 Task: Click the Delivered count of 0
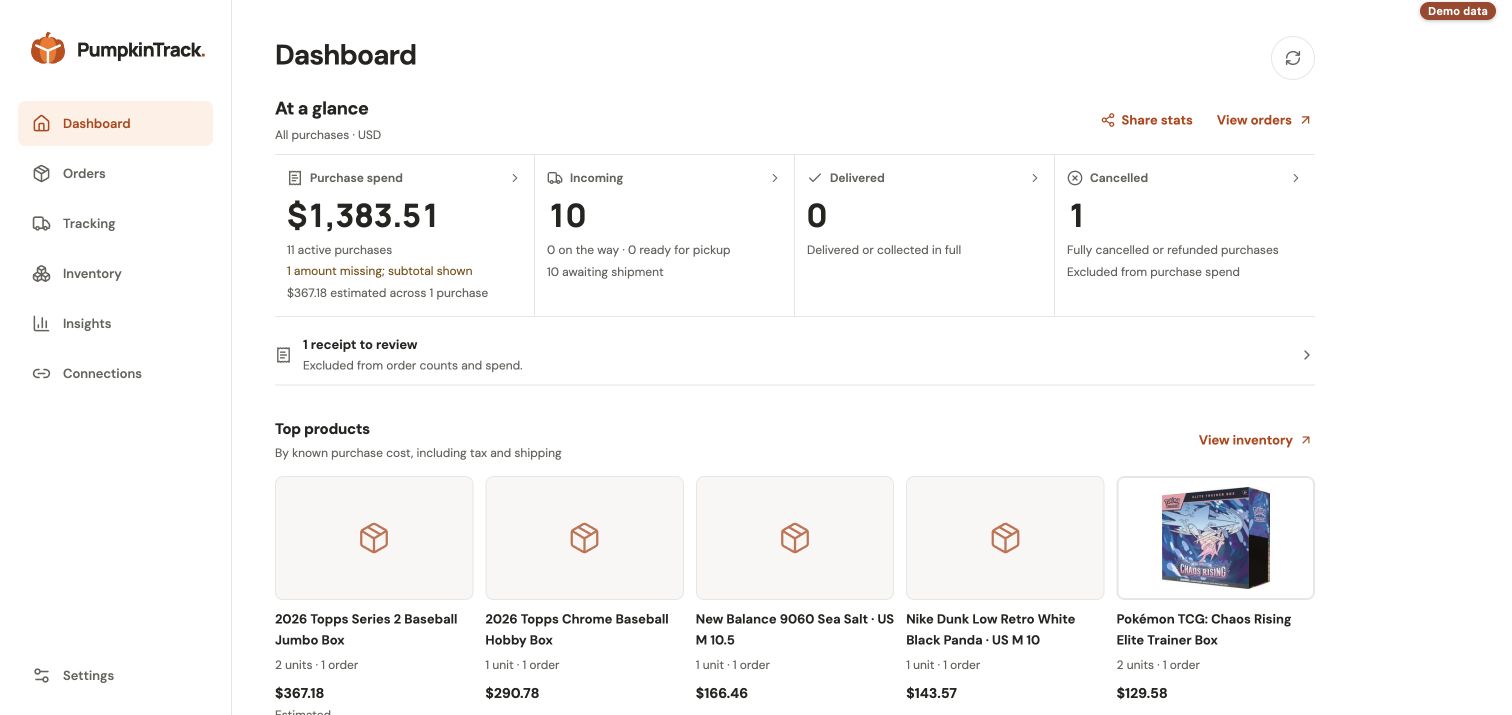[x=817, y=215]
